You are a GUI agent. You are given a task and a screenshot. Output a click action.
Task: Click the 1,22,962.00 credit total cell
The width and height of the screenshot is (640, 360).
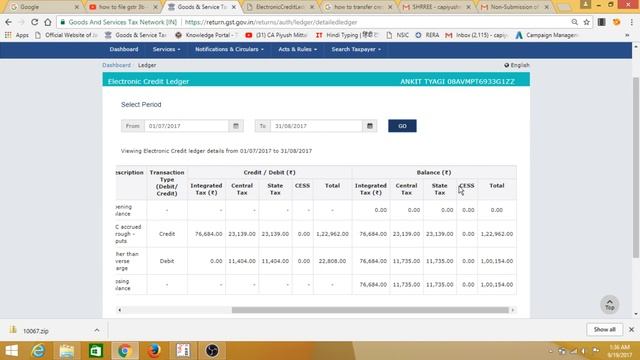[x=332, y=234]
